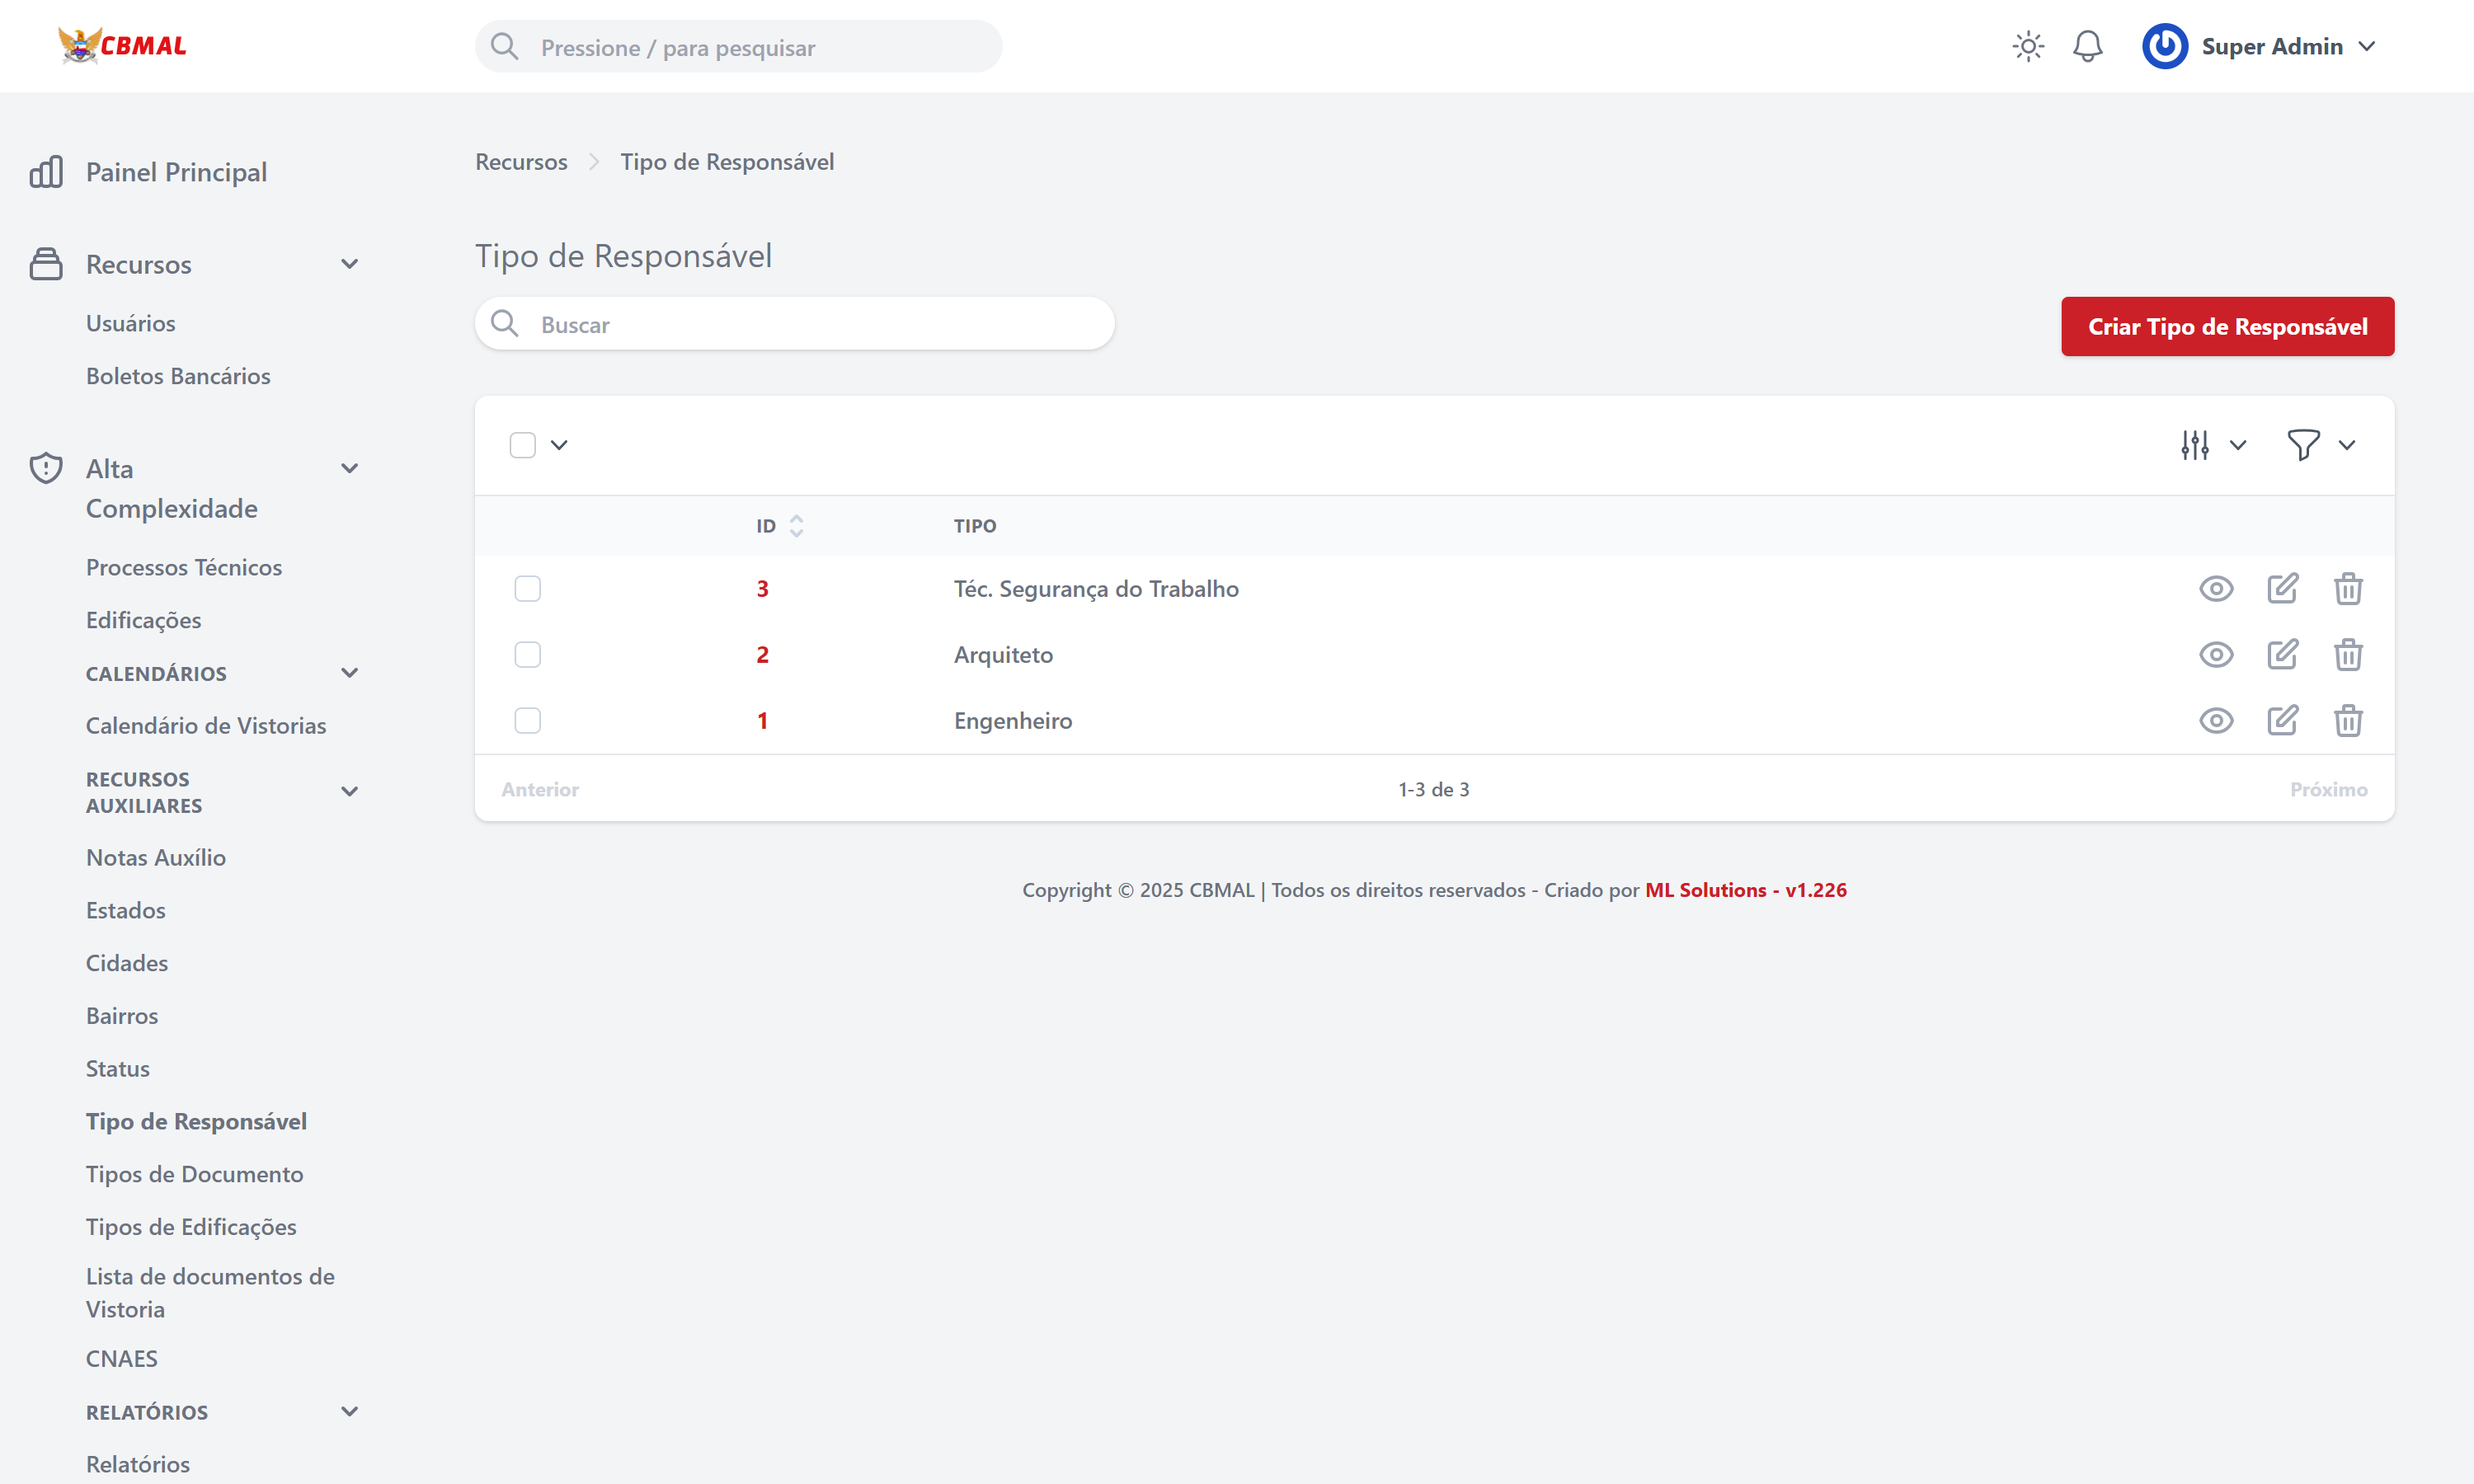Check the box for the Engenheiro row
2474x1484 pixels.
(x=527, y=721)
